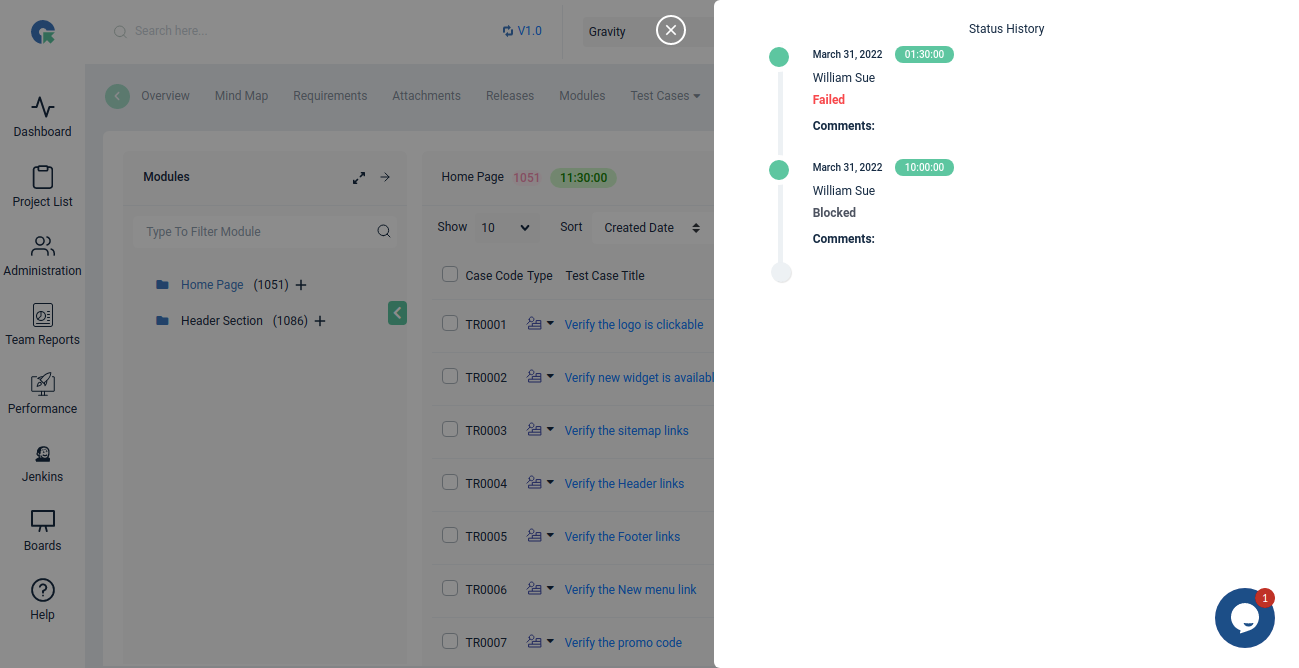Click the Header Section folder icon
The image size is (1299, 668).
point(162,321)
